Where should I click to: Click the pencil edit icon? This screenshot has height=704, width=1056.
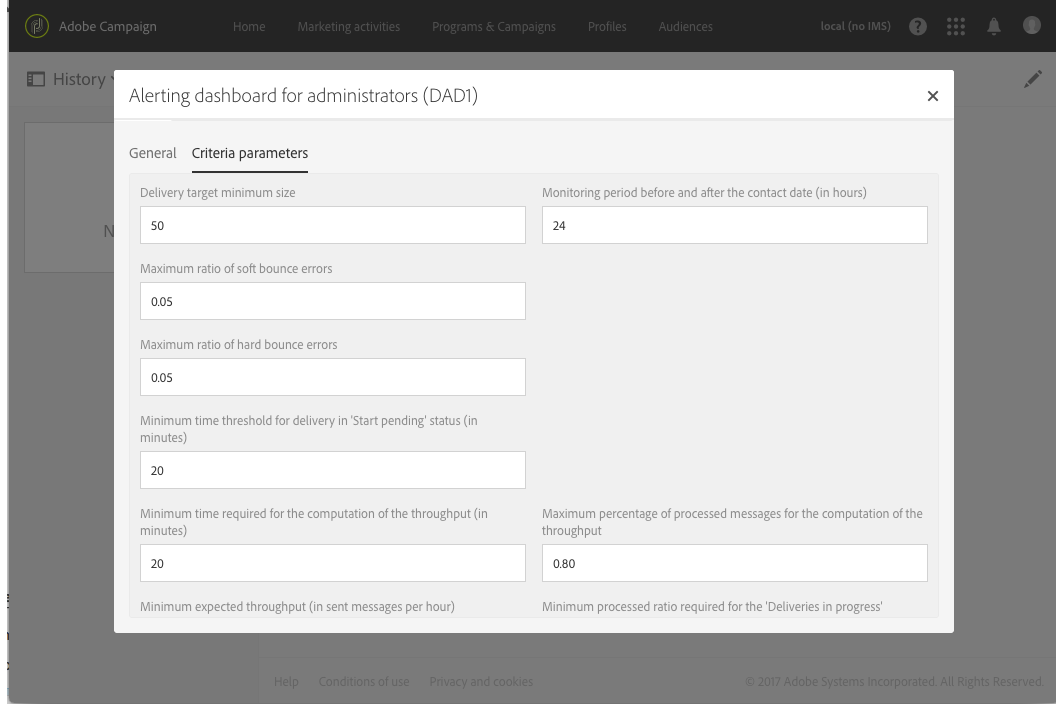pos(1033,80)
